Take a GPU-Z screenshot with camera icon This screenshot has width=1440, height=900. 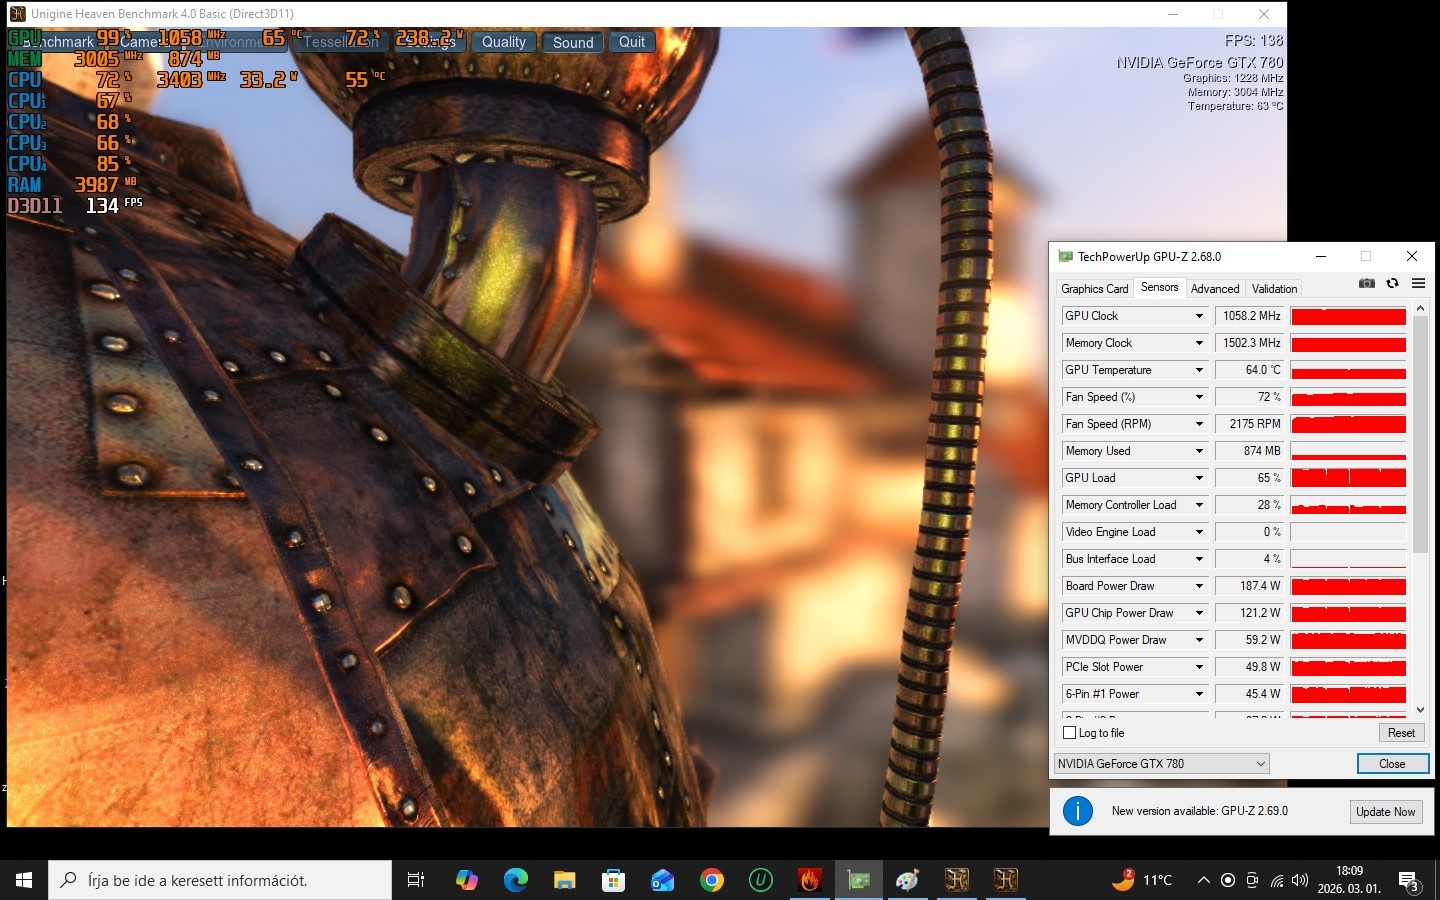click(1367, 284)
